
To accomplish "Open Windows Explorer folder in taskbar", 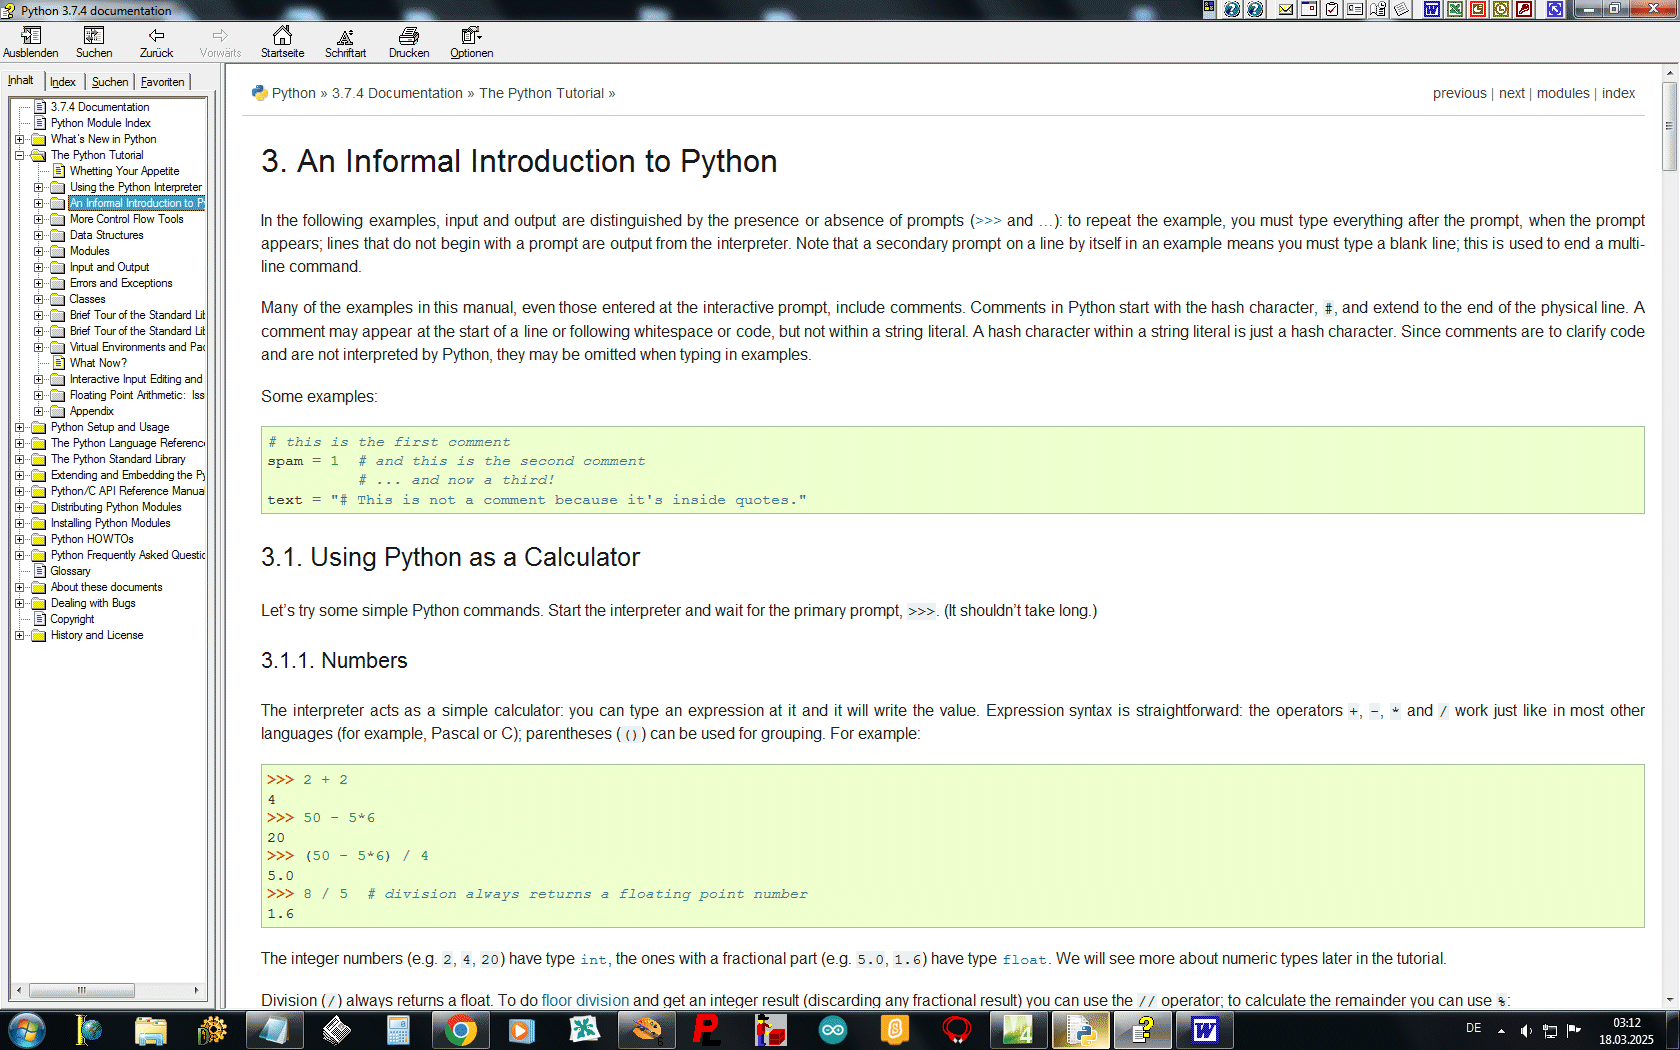I will (151, 1030).
